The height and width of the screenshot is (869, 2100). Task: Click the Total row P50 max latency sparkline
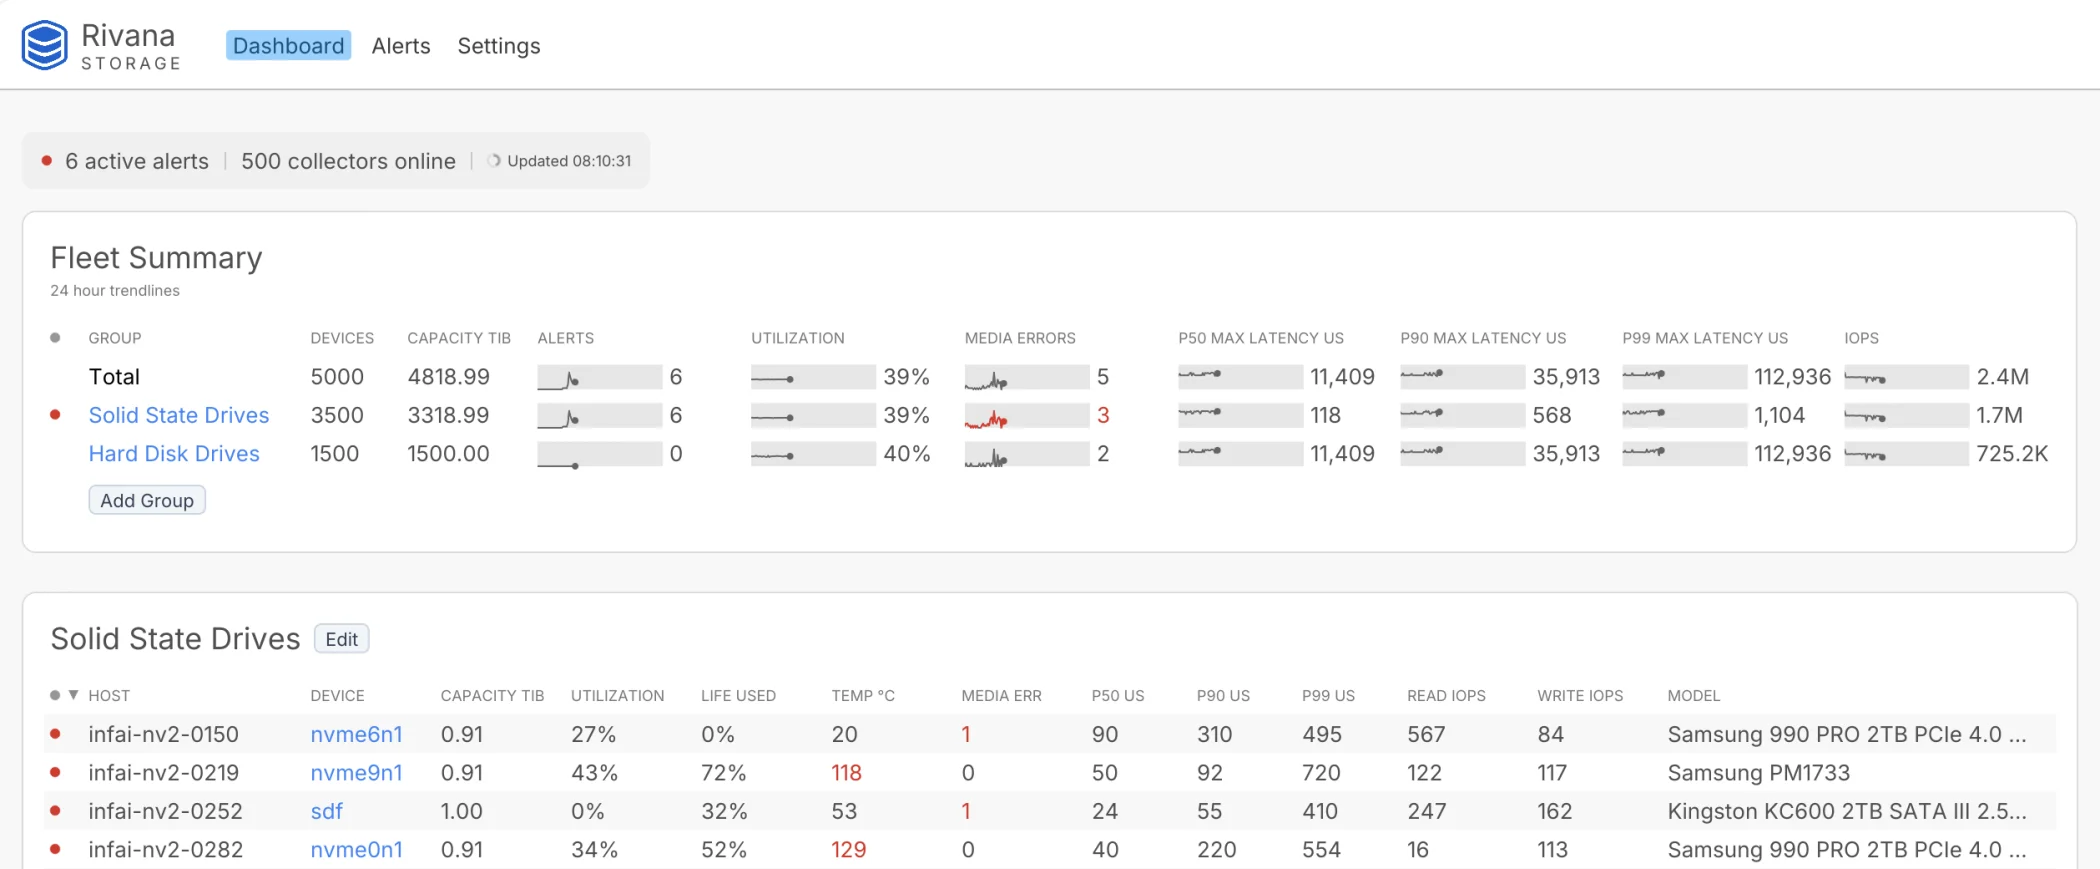(x=1240, y=377)
